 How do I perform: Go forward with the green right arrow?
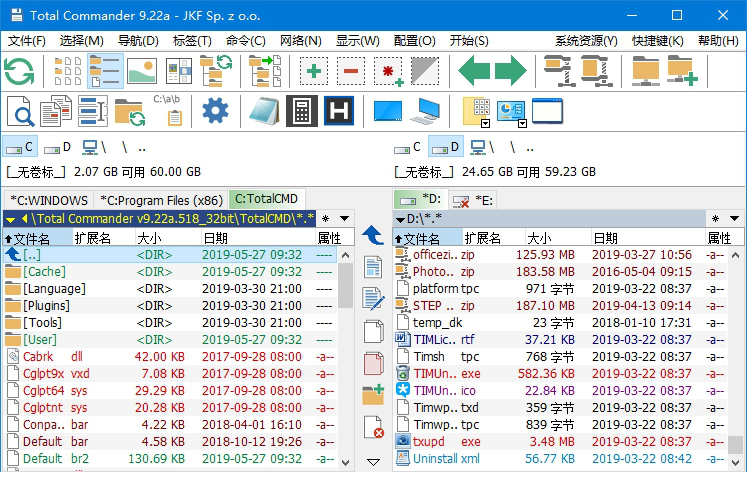point(511,71)
